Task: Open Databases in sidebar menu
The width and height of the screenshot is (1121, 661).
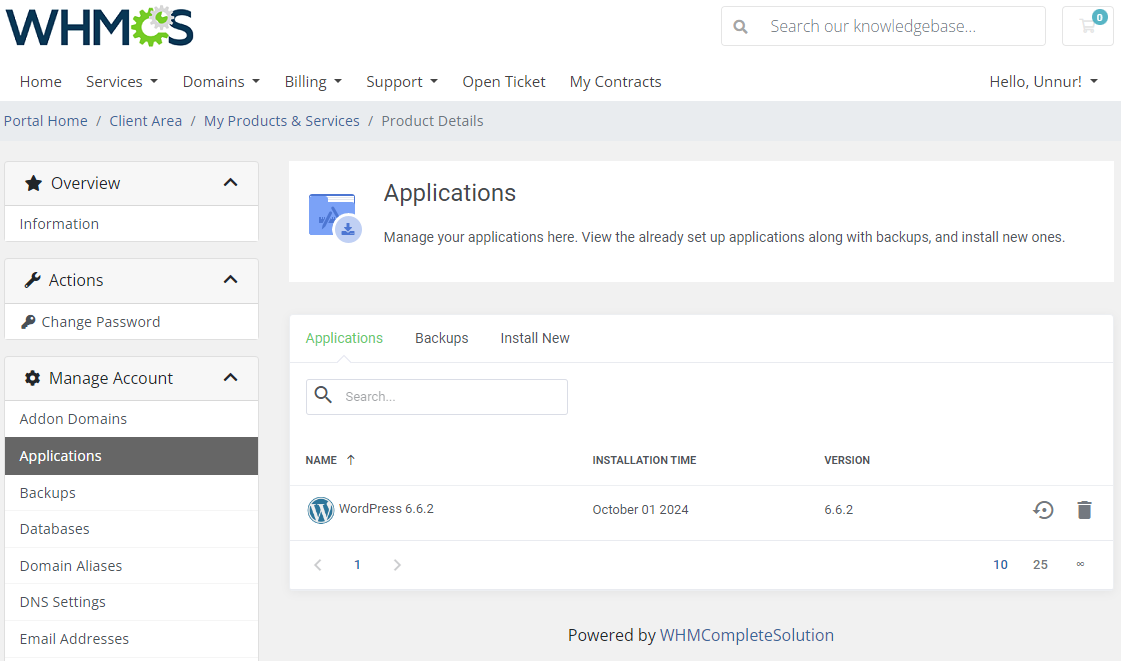Action: coord(132,529)
